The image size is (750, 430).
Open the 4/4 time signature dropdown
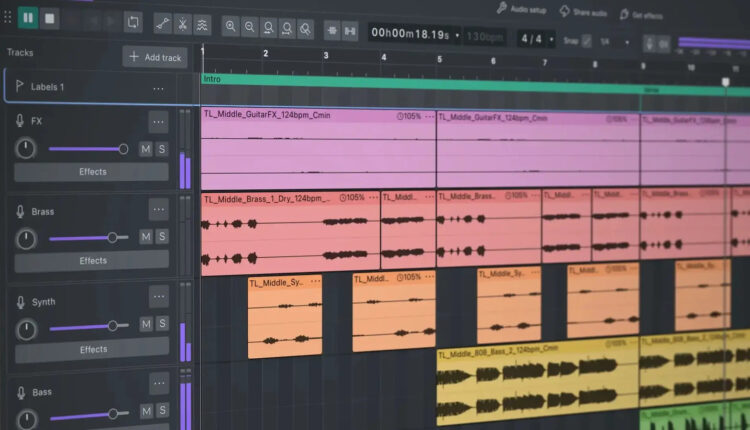(551, 39)
